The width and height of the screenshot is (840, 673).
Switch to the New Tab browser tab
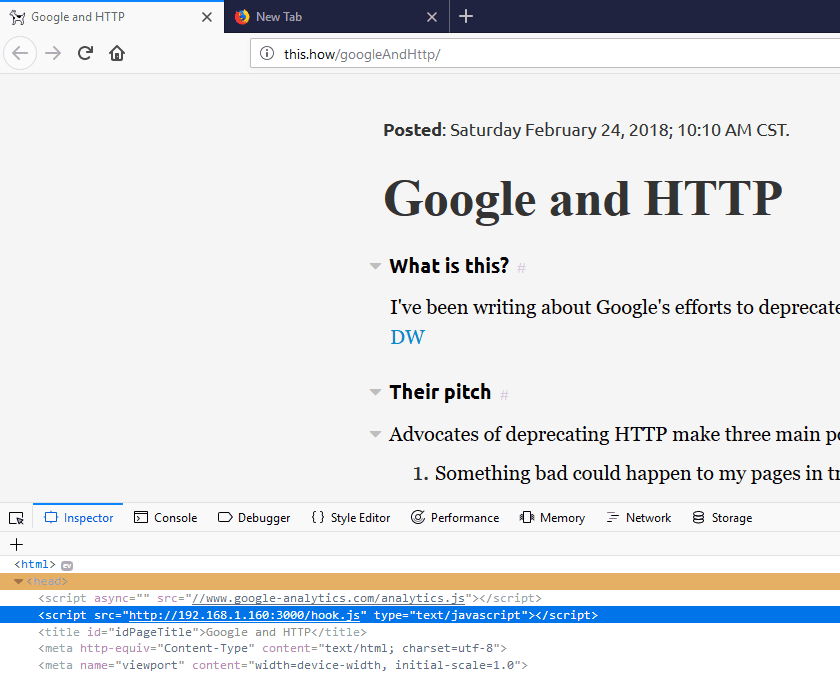336,17
